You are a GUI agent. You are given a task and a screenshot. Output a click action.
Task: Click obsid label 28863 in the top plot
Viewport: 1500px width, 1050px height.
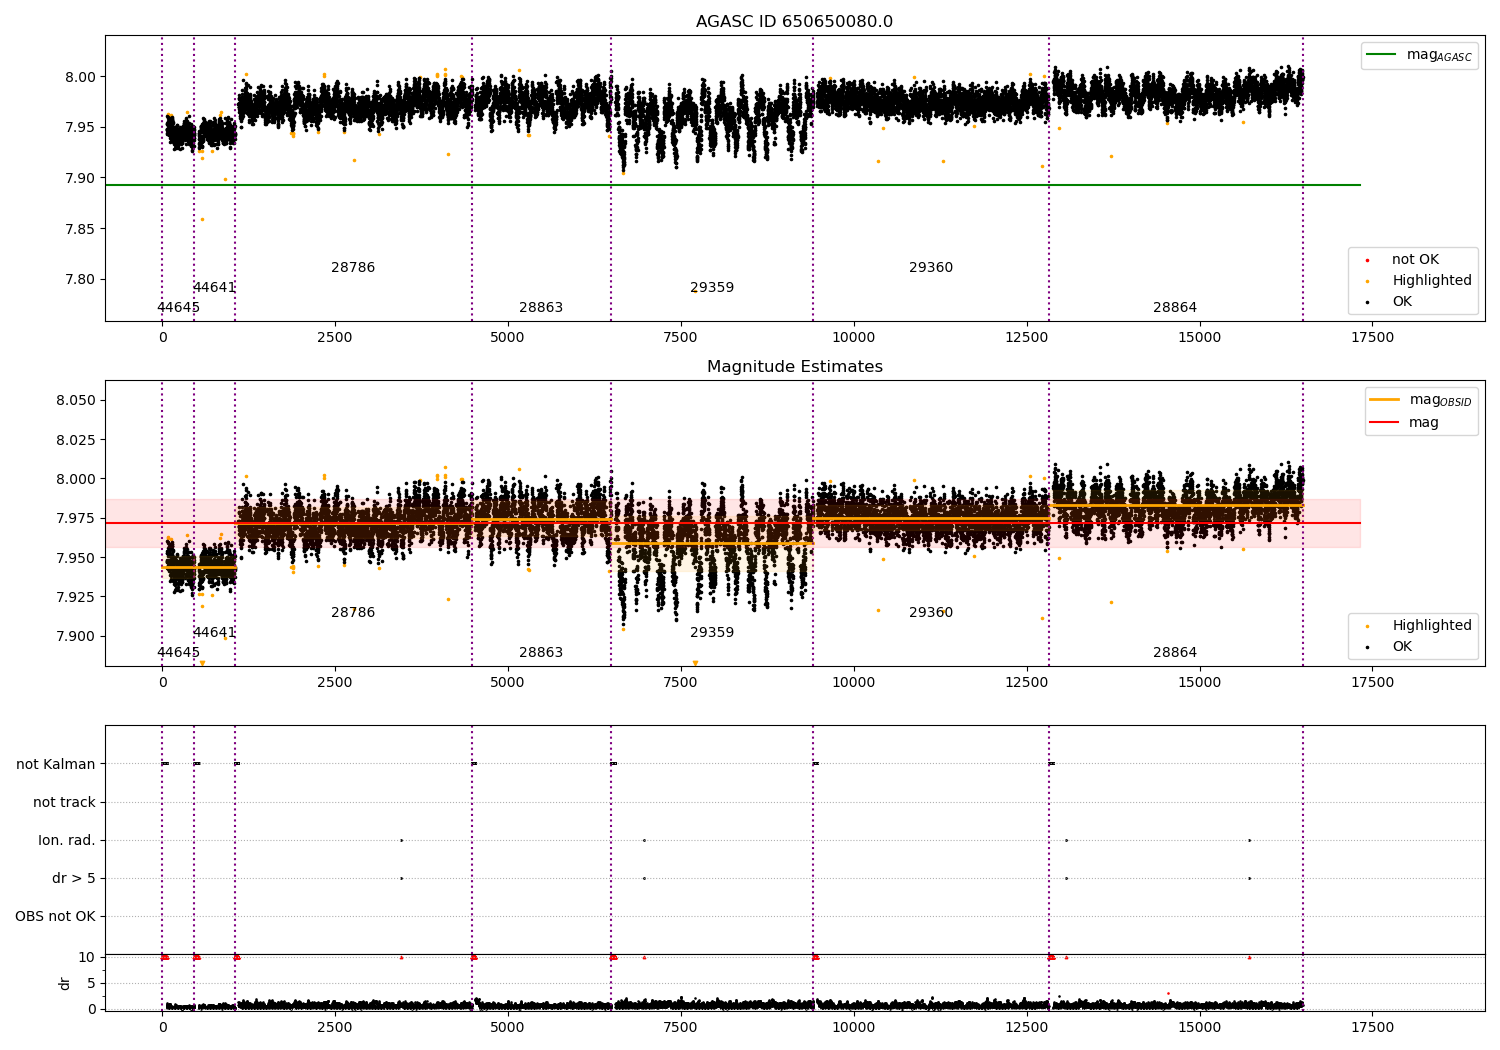click(x=541, y=308)
